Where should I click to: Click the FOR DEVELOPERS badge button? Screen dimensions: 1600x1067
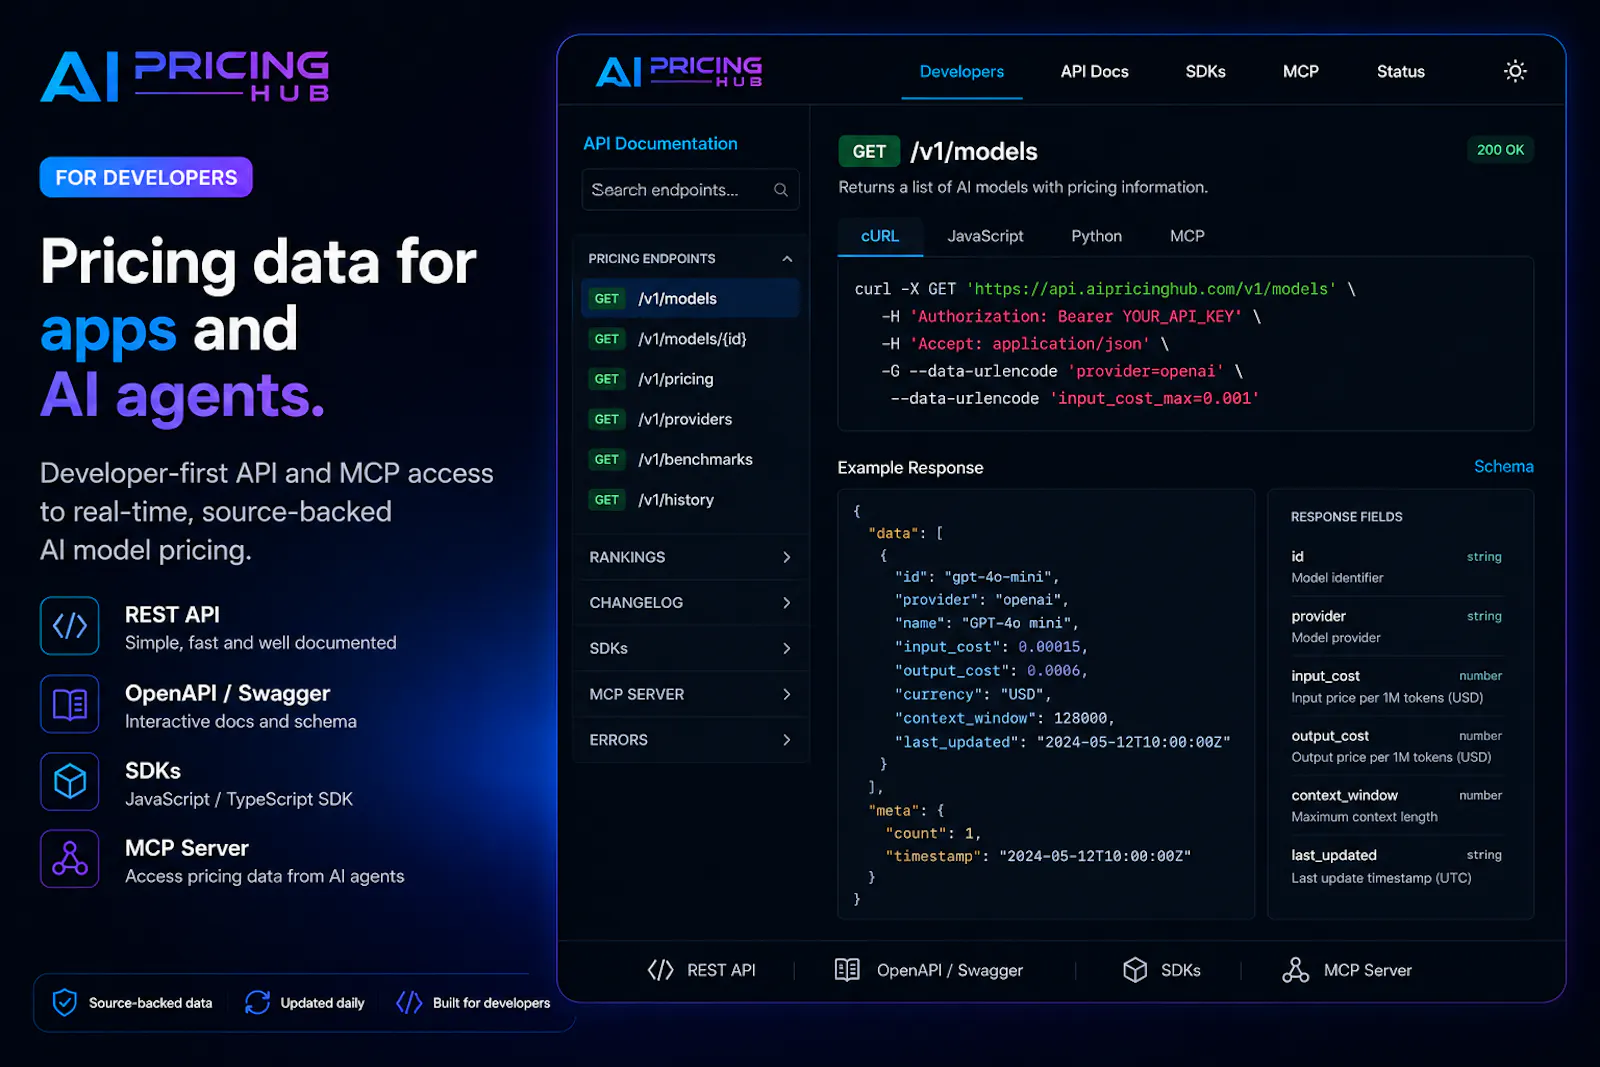pyautogui.click(x=146, y=177)
